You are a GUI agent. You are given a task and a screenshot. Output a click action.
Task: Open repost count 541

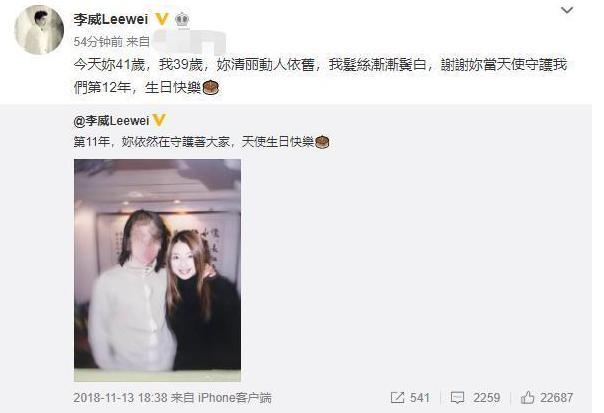coord(419,398)
